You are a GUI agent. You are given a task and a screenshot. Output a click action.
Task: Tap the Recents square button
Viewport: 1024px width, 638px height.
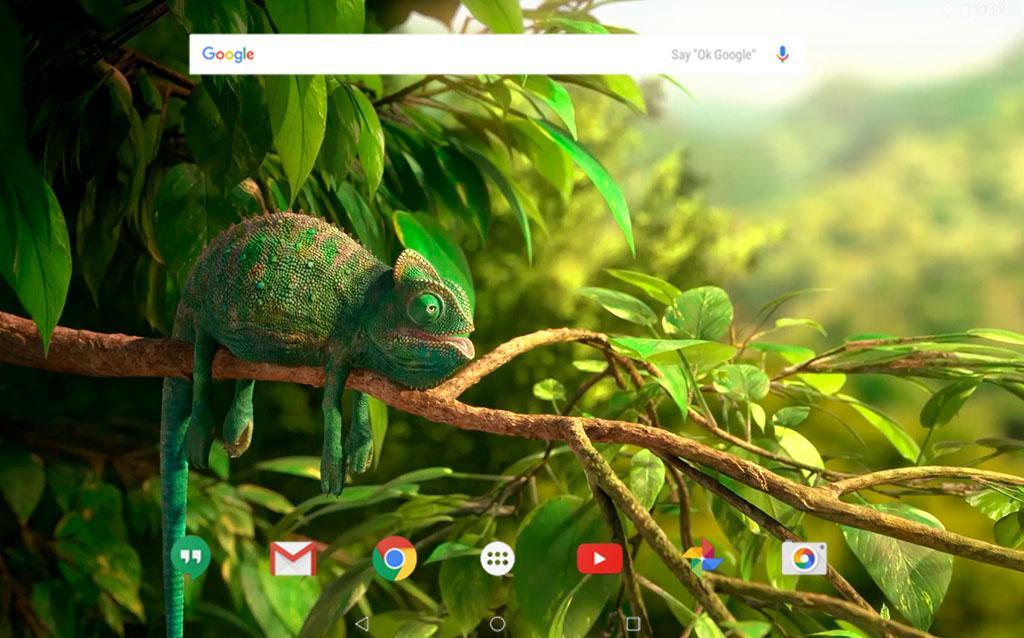point(632,624)
